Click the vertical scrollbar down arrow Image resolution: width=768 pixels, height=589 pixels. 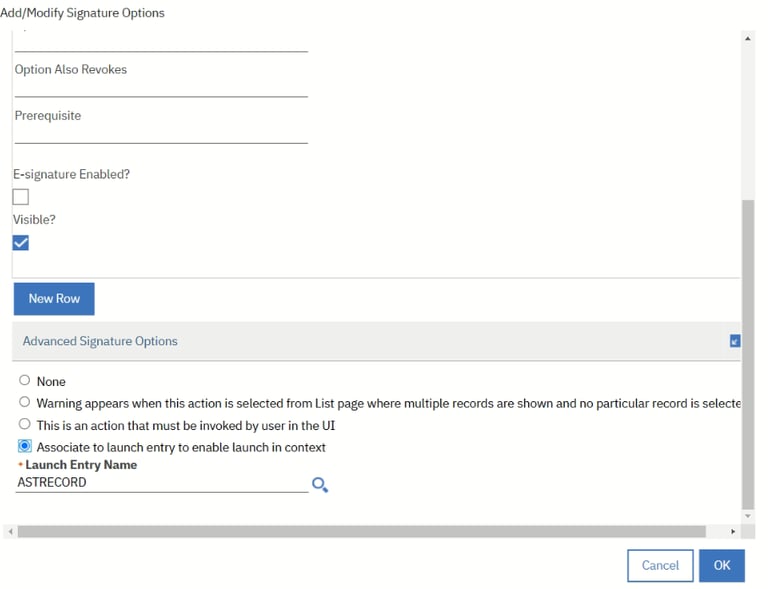point(747,516)
